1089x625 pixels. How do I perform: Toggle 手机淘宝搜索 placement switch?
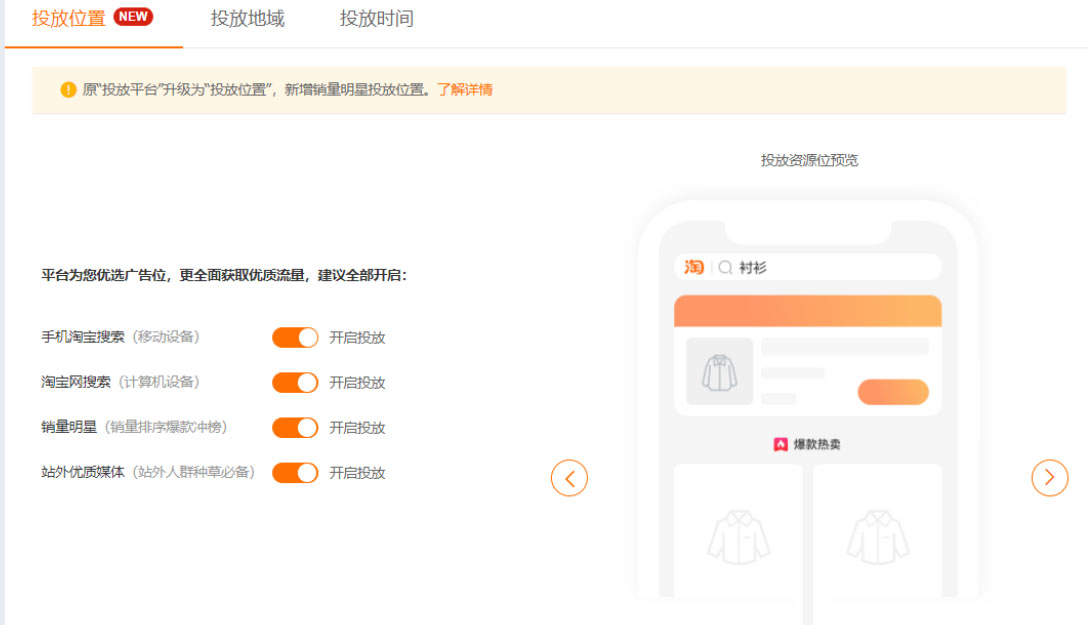click(x=295, y=338)
